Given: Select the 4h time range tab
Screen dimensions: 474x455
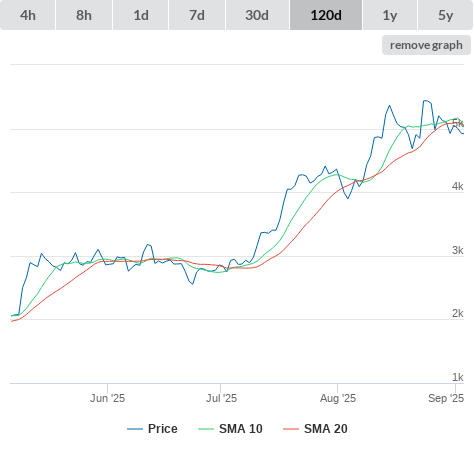Looking at the screenshot, I should point(28,15).
